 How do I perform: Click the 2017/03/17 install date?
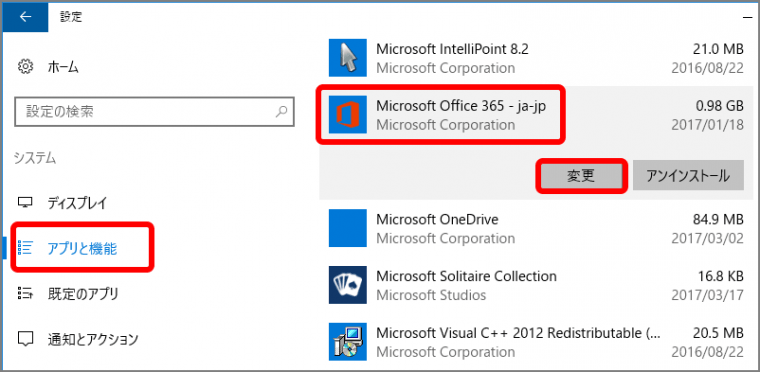(708, 295)
